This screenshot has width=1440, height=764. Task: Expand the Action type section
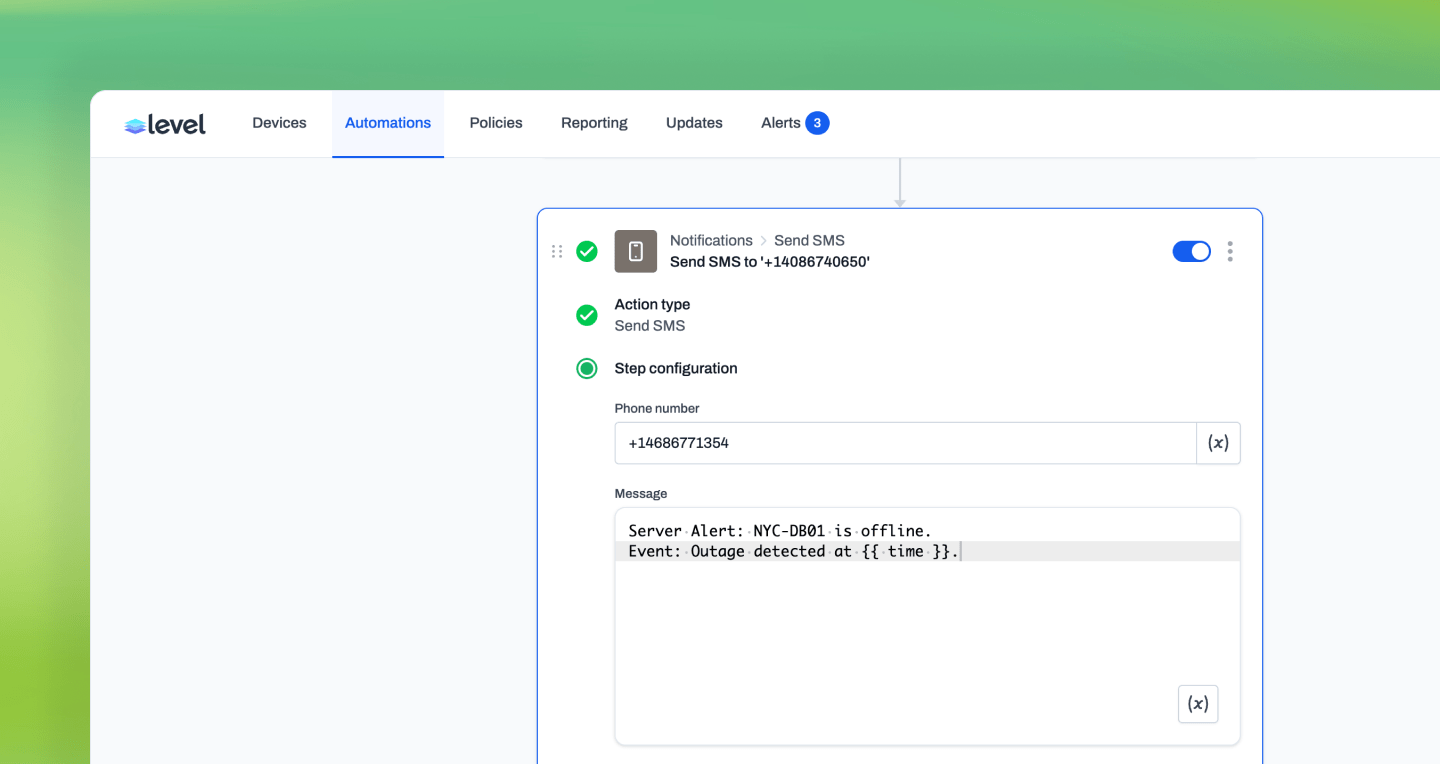pos(652,304)
